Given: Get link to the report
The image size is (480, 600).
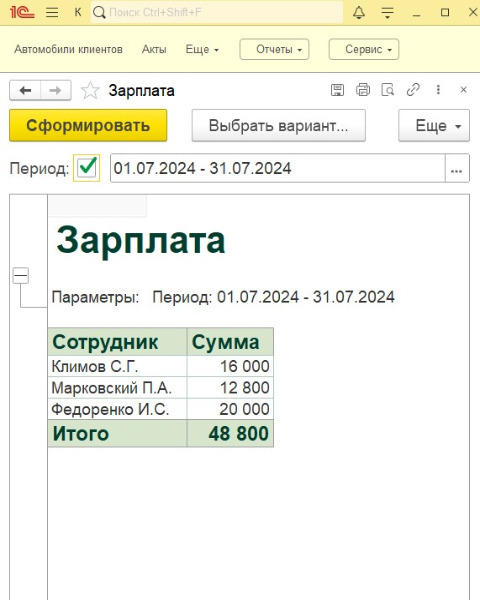Looking at the screenshot, I should coord(413,90).
